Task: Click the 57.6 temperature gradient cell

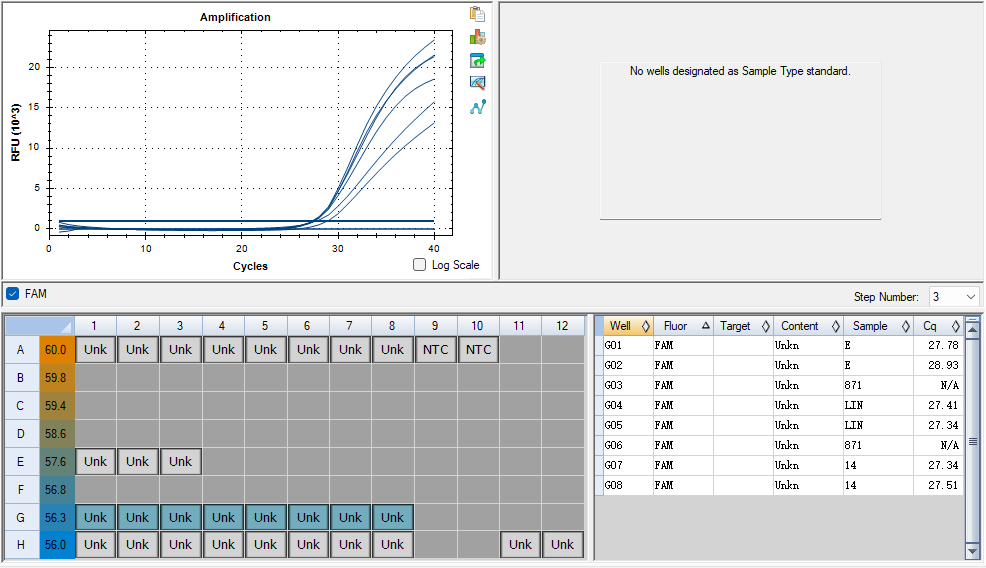Action: 57,462
